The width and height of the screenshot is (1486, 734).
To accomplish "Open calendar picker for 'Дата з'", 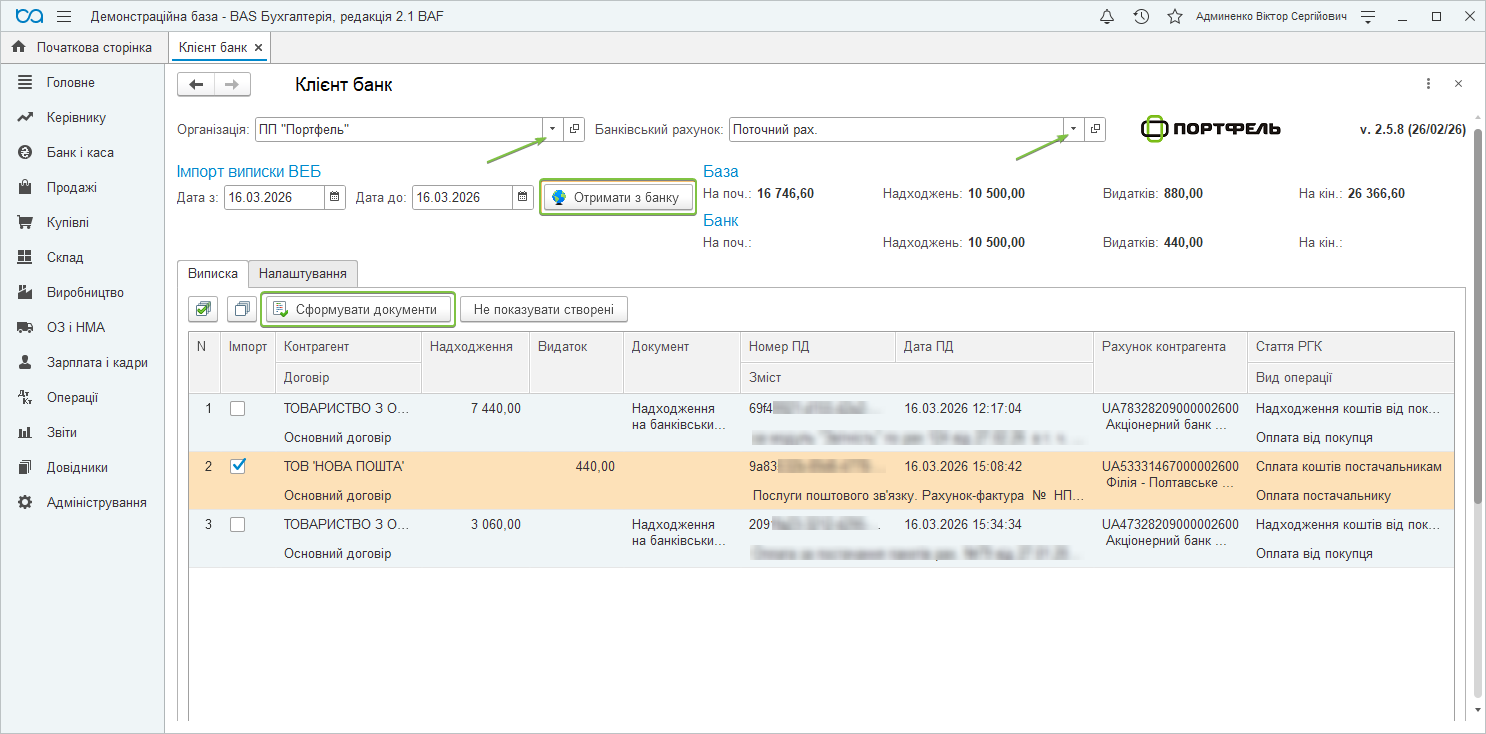I will click(x=336, y=198).
